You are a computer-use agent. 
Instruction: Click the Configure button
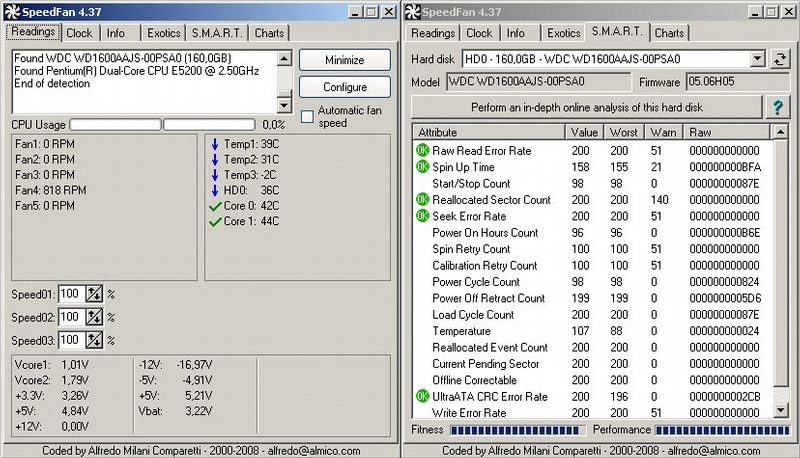[345, 87]
